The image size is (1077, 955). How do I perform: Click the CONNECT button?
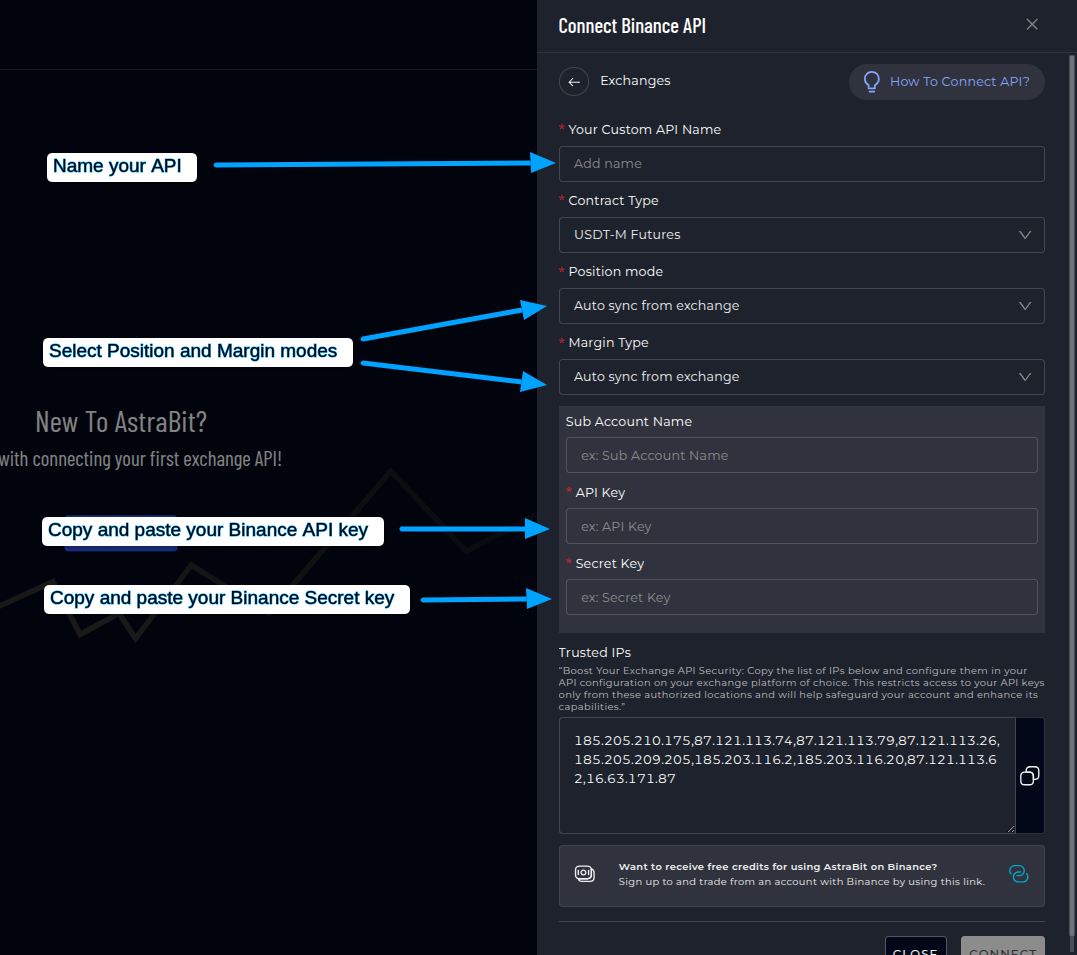(1003, 946)
